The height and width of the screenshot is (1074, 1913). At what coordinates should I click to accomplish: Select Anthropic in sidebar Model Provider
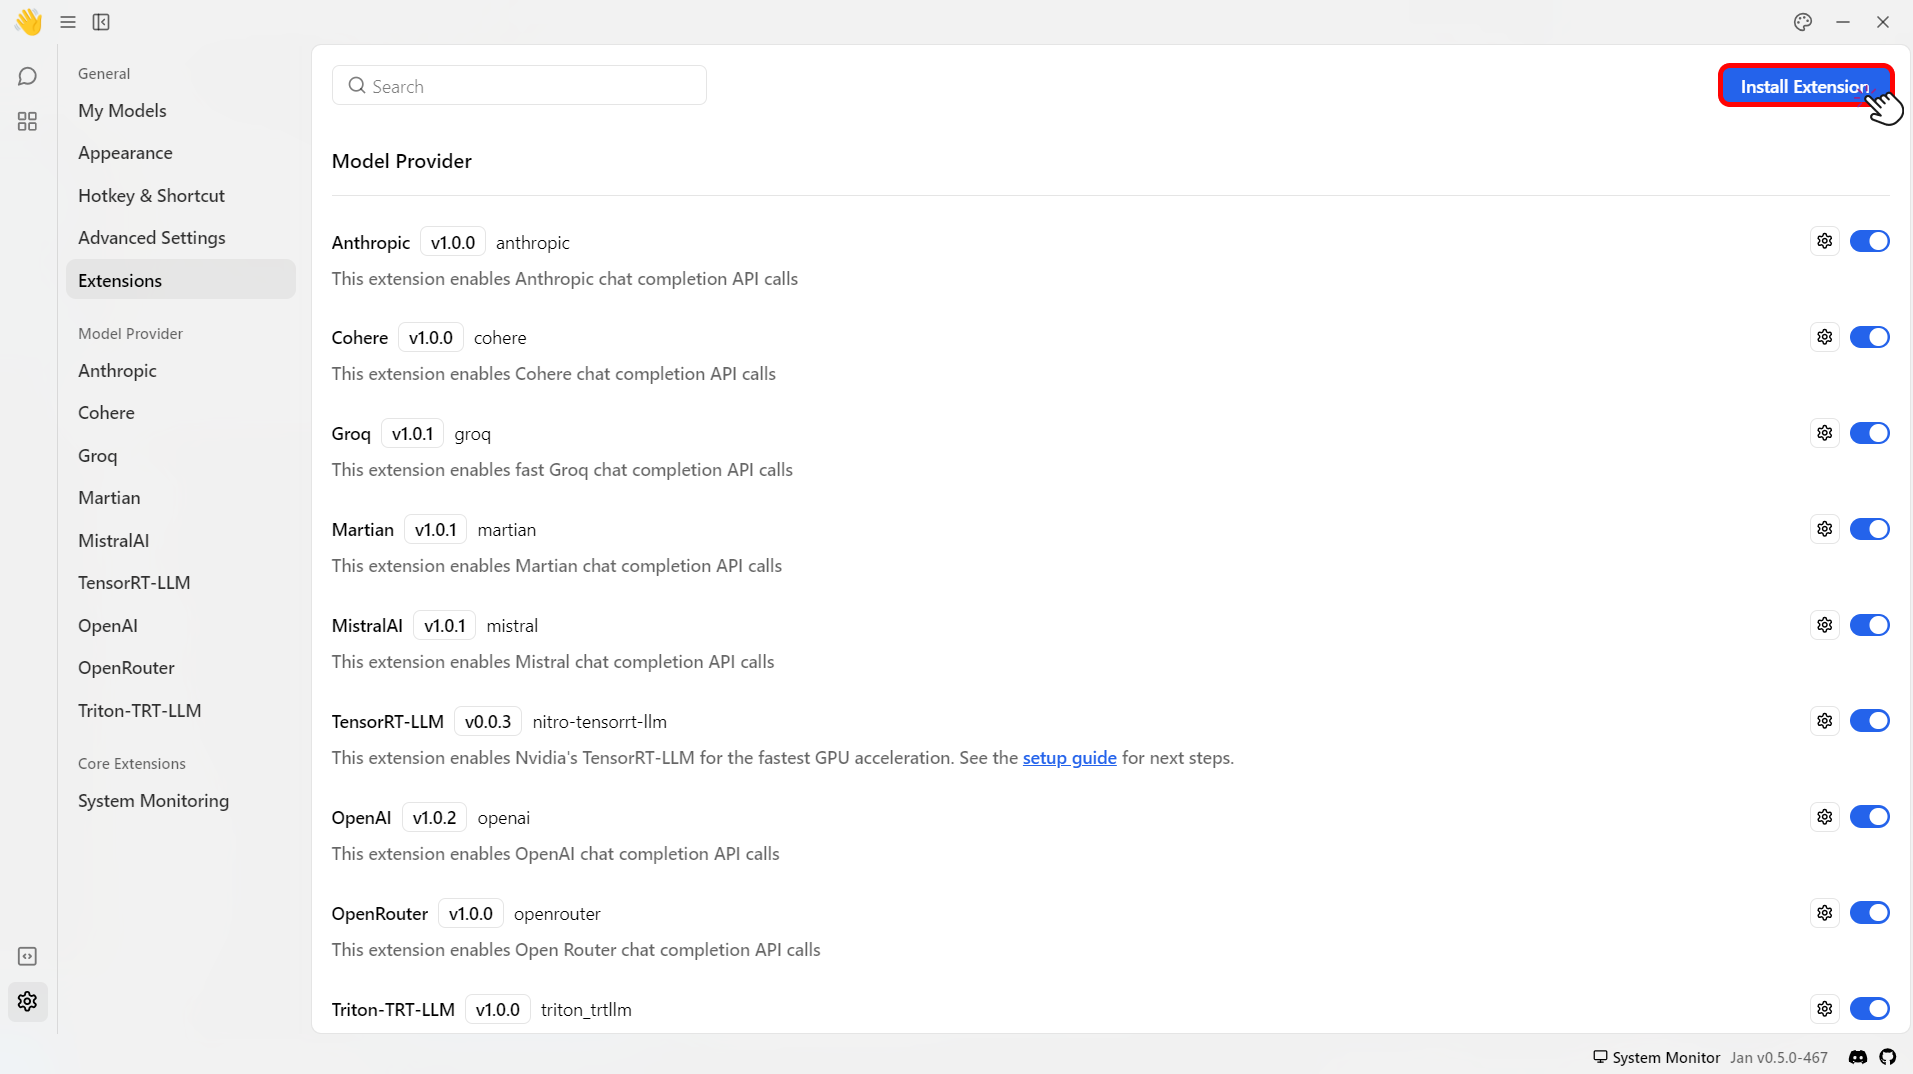tap(181, 371)
